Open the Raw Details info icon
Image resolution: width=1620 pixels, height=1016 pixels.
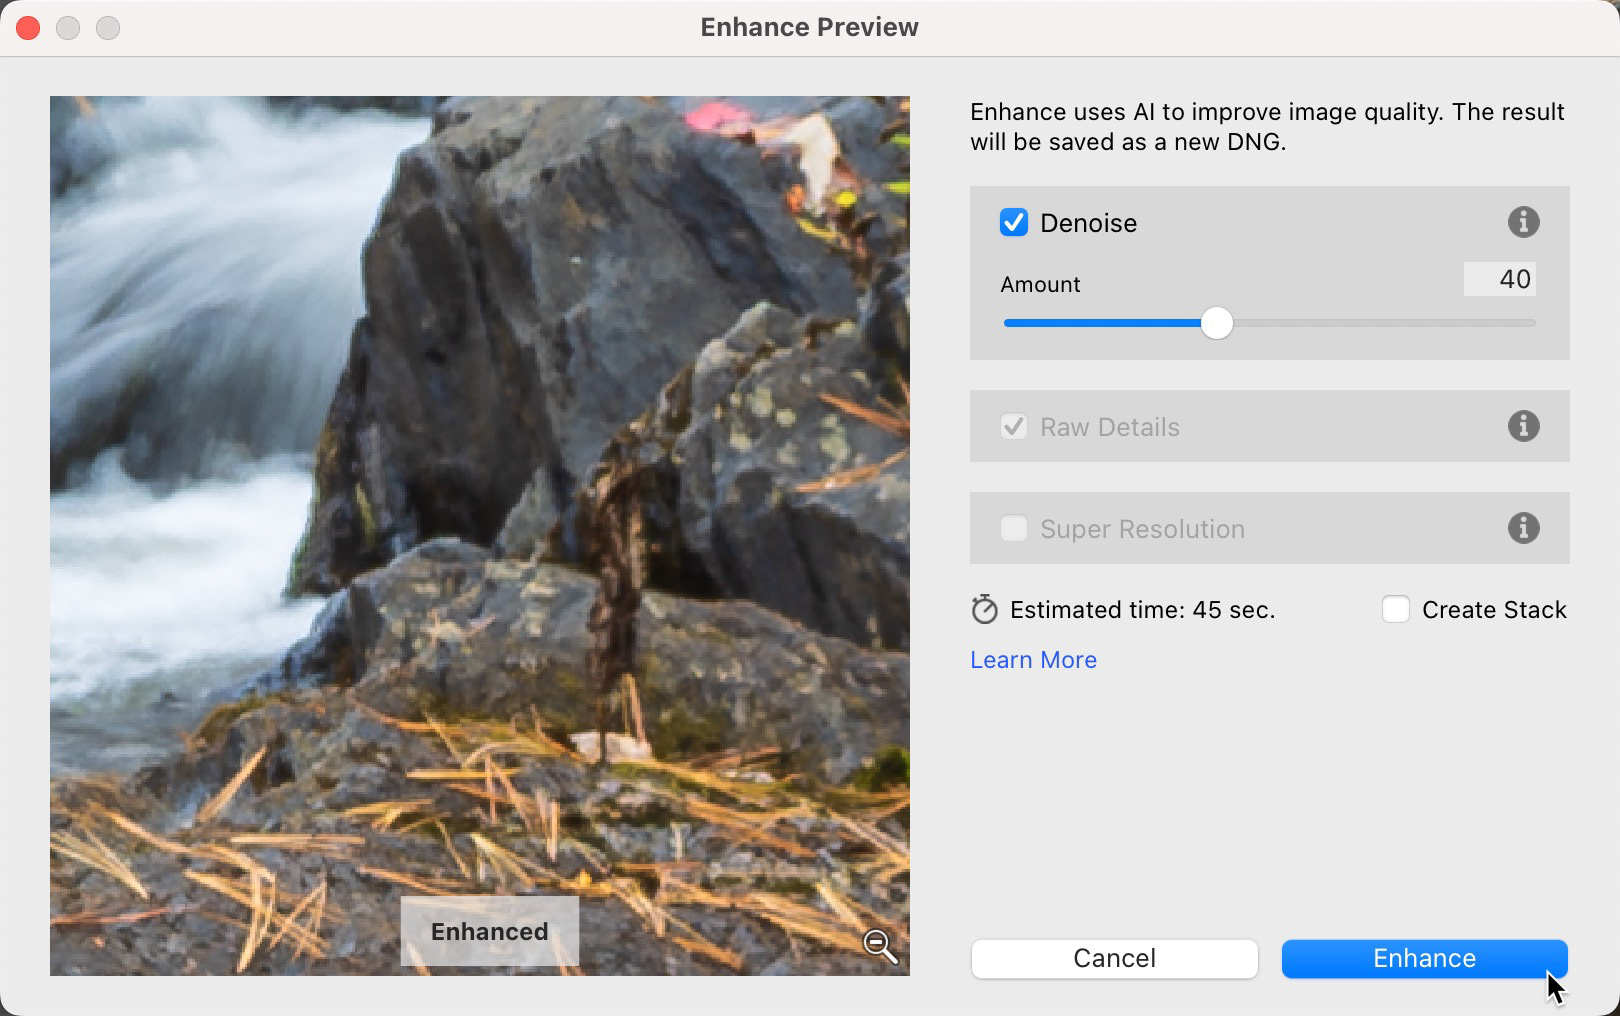[x=1523, y=426]
